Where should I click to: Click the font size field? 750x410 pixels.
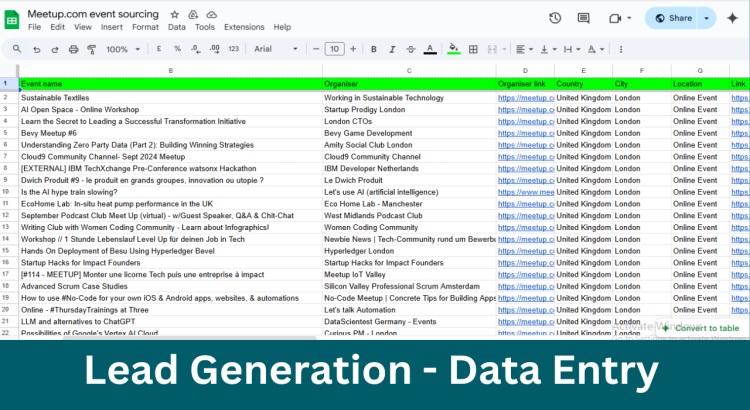(334, 49)
